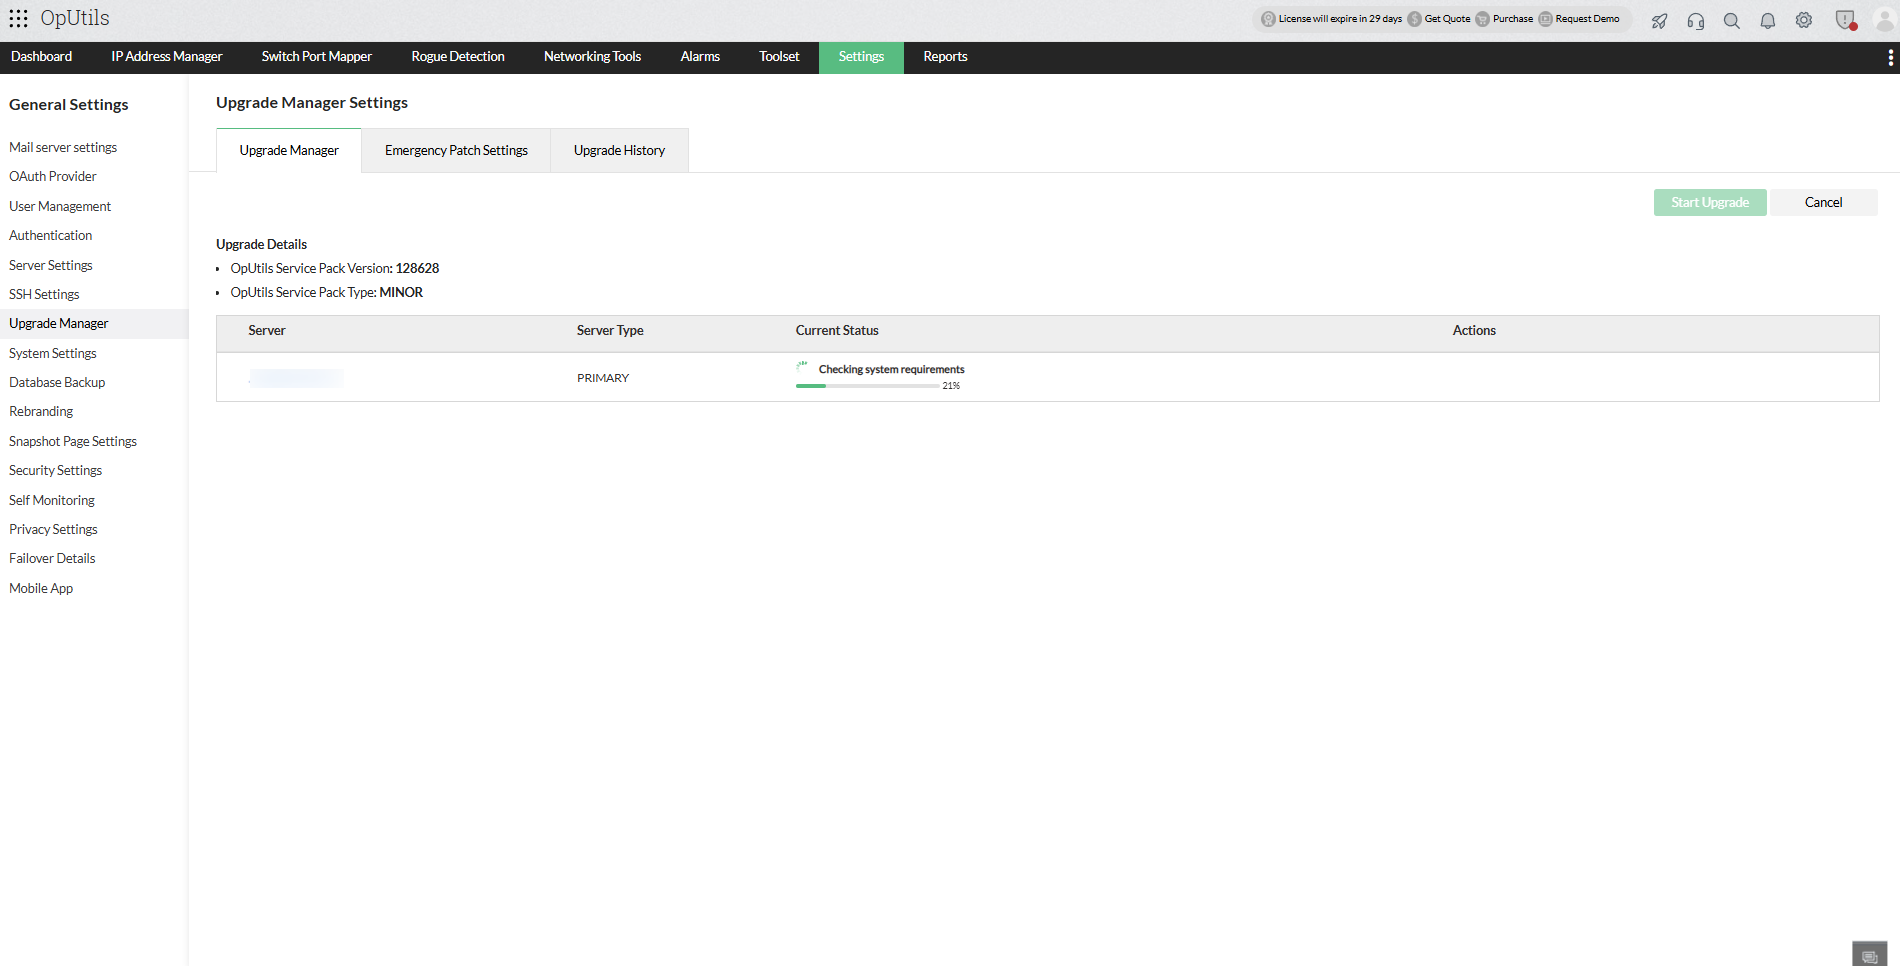Select the Settings item in the navigation bar
This screenshot has height=966, width=1900.
tap(861, 57)
